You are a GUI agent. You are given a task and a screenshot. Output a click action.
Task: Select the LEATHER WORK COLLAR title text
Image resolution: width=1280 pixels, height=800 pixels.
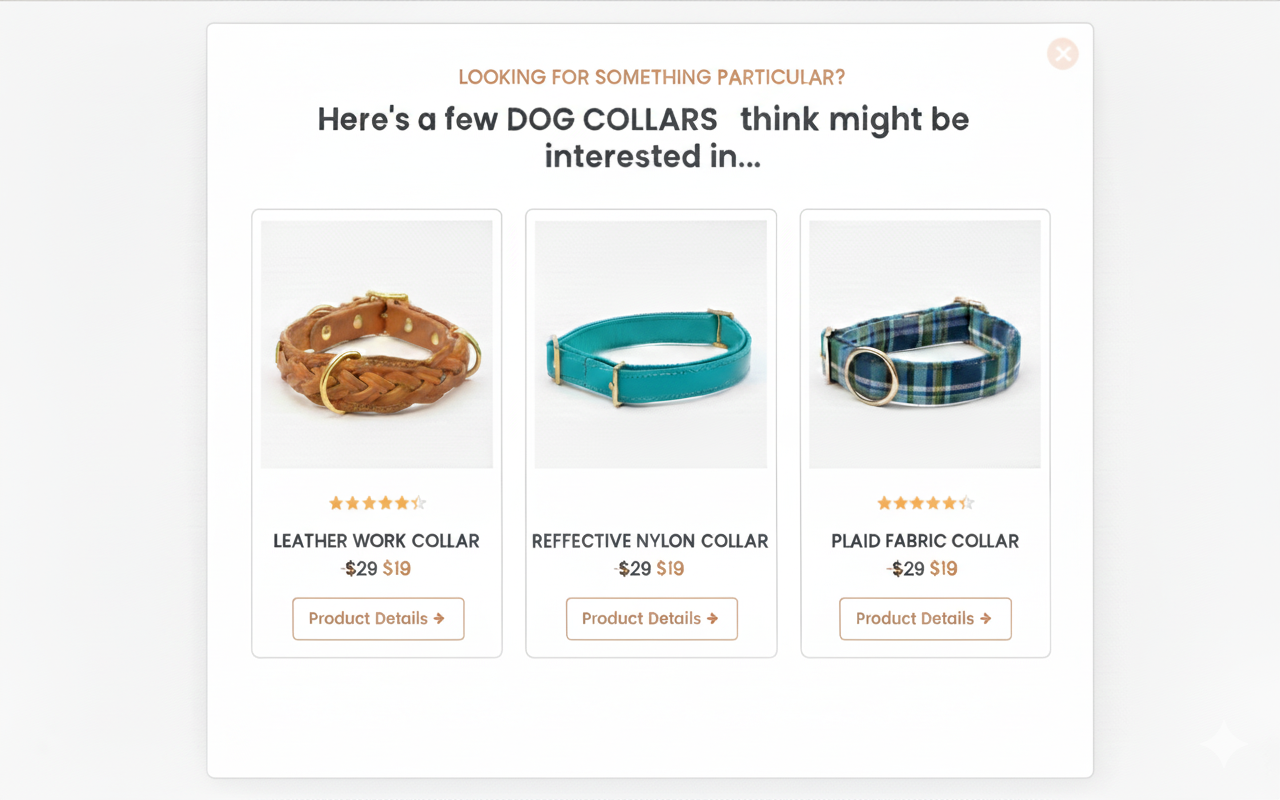click(377, 541)
